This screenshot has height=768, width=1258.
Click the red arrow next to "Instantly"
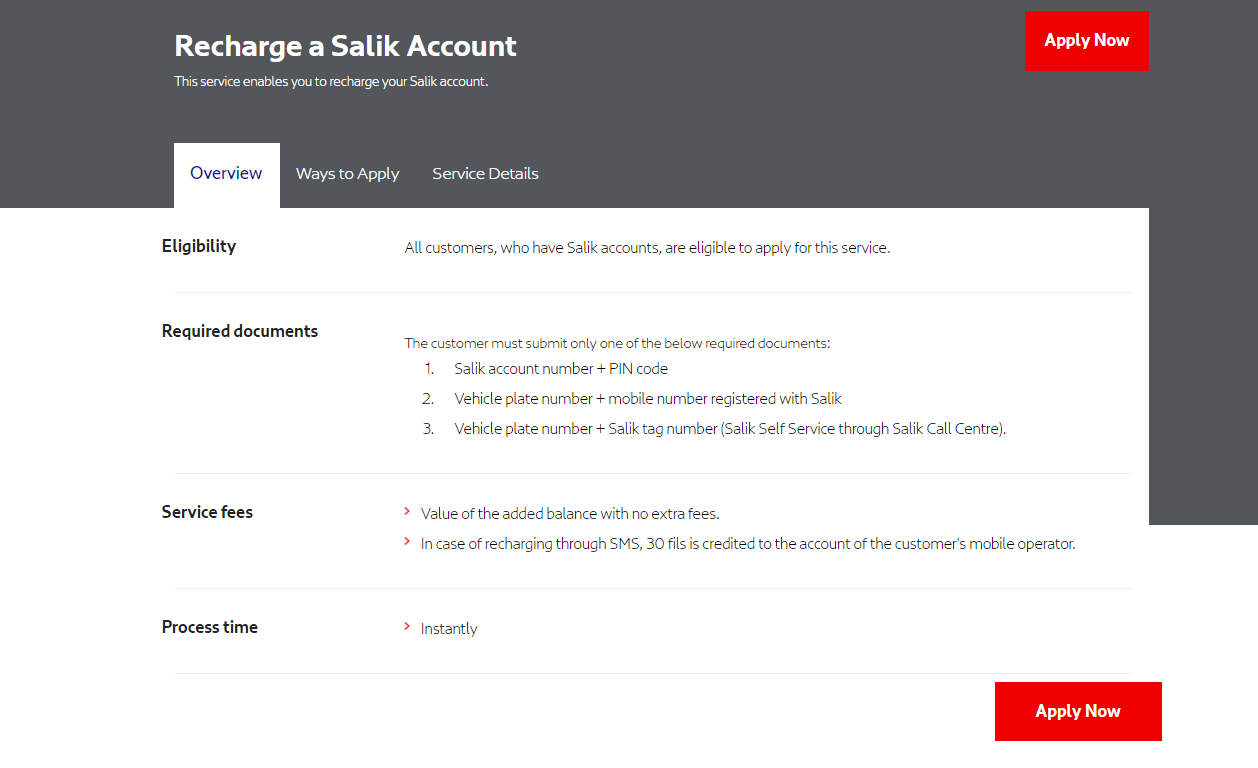tap(406, 628)
